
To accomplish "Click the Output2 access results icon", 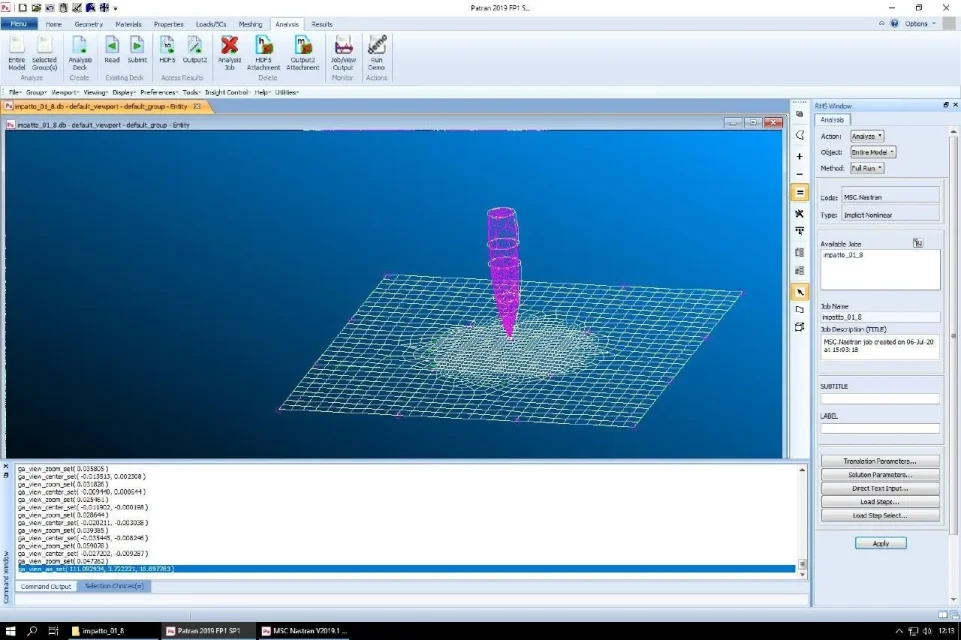I will tap(195, 47).
